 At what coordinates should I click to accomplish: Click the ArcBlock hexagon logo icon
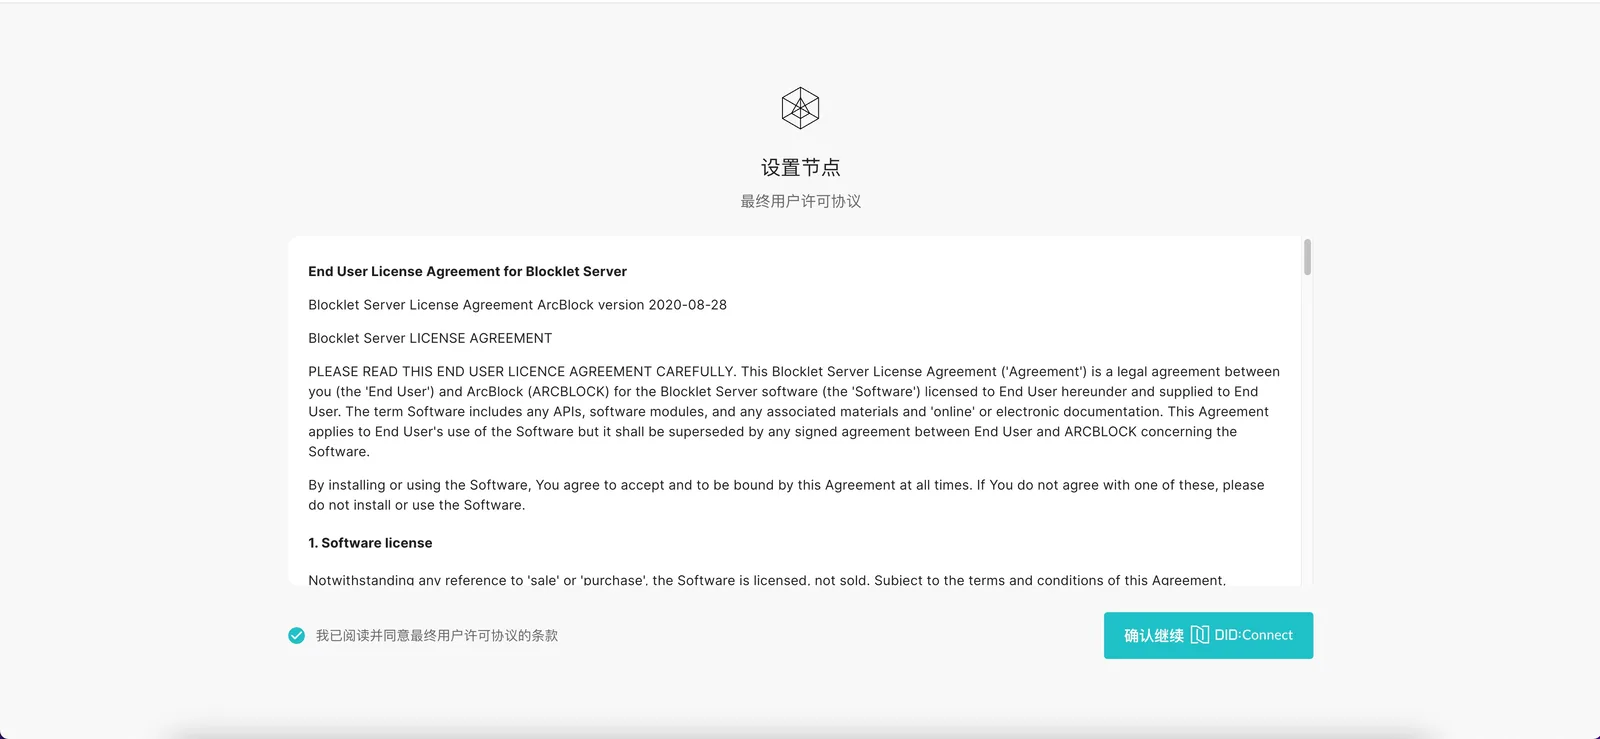800,108
